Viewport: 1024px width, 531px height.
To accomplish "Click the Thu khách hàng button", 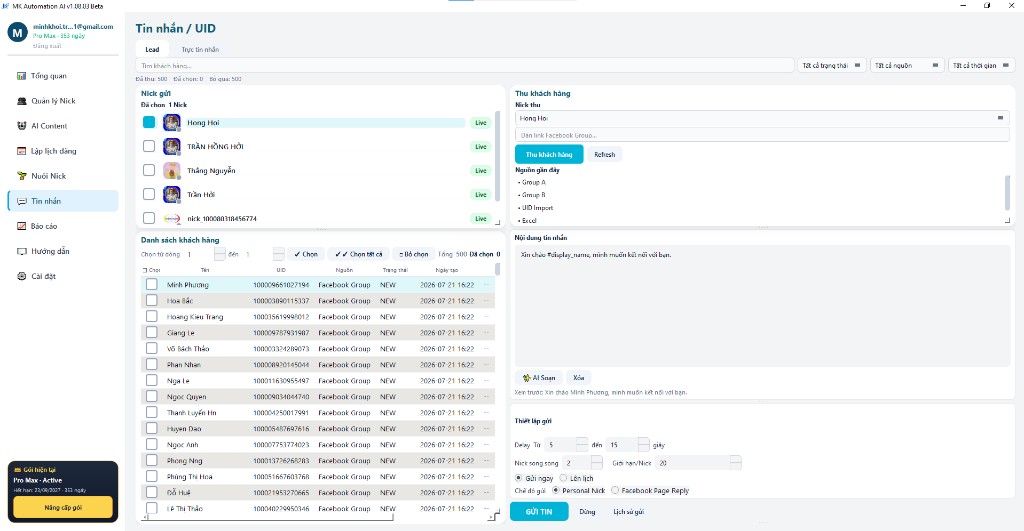I will pos(549,154).
